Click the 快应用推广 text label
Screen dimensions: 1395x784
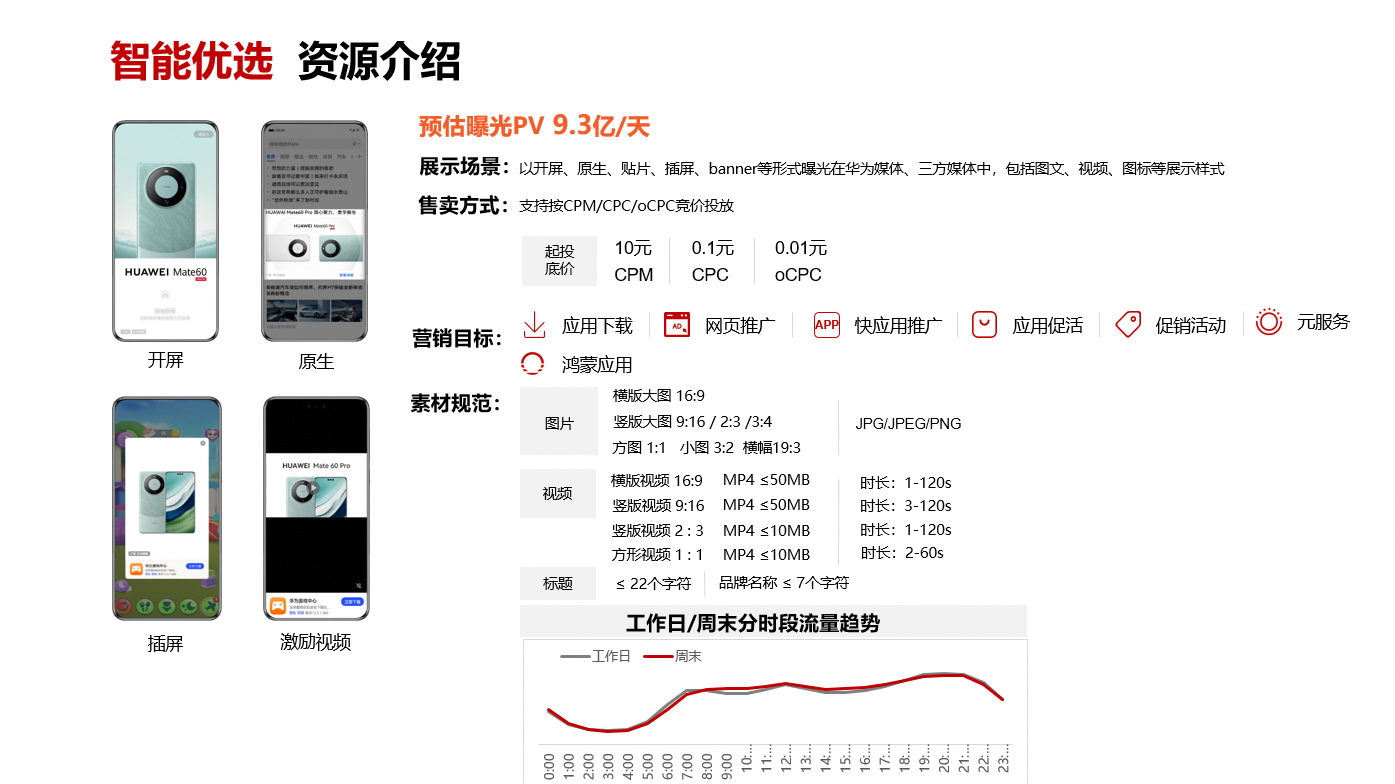click(898, 326)
